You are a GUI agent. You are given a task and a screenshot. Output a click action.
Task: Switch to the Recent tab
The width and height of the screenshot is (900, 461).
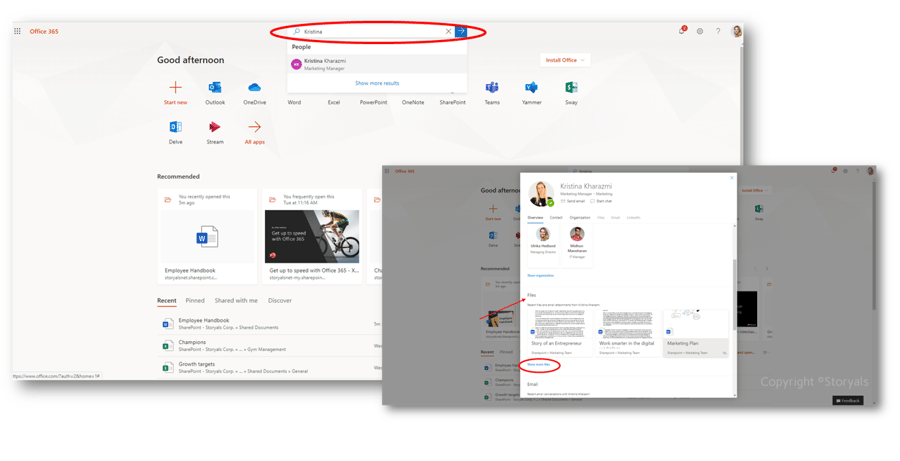(166, 300)
